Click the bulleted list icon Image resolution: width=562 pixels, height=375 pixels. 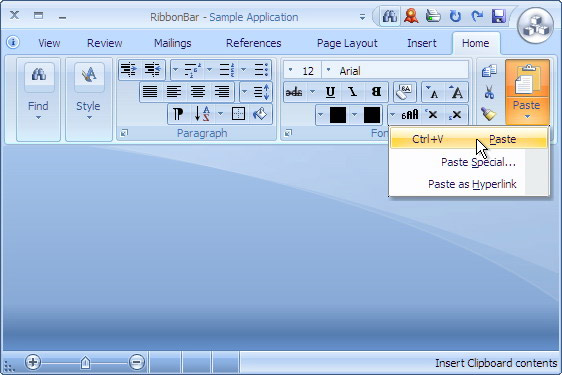tap(261, 70)
